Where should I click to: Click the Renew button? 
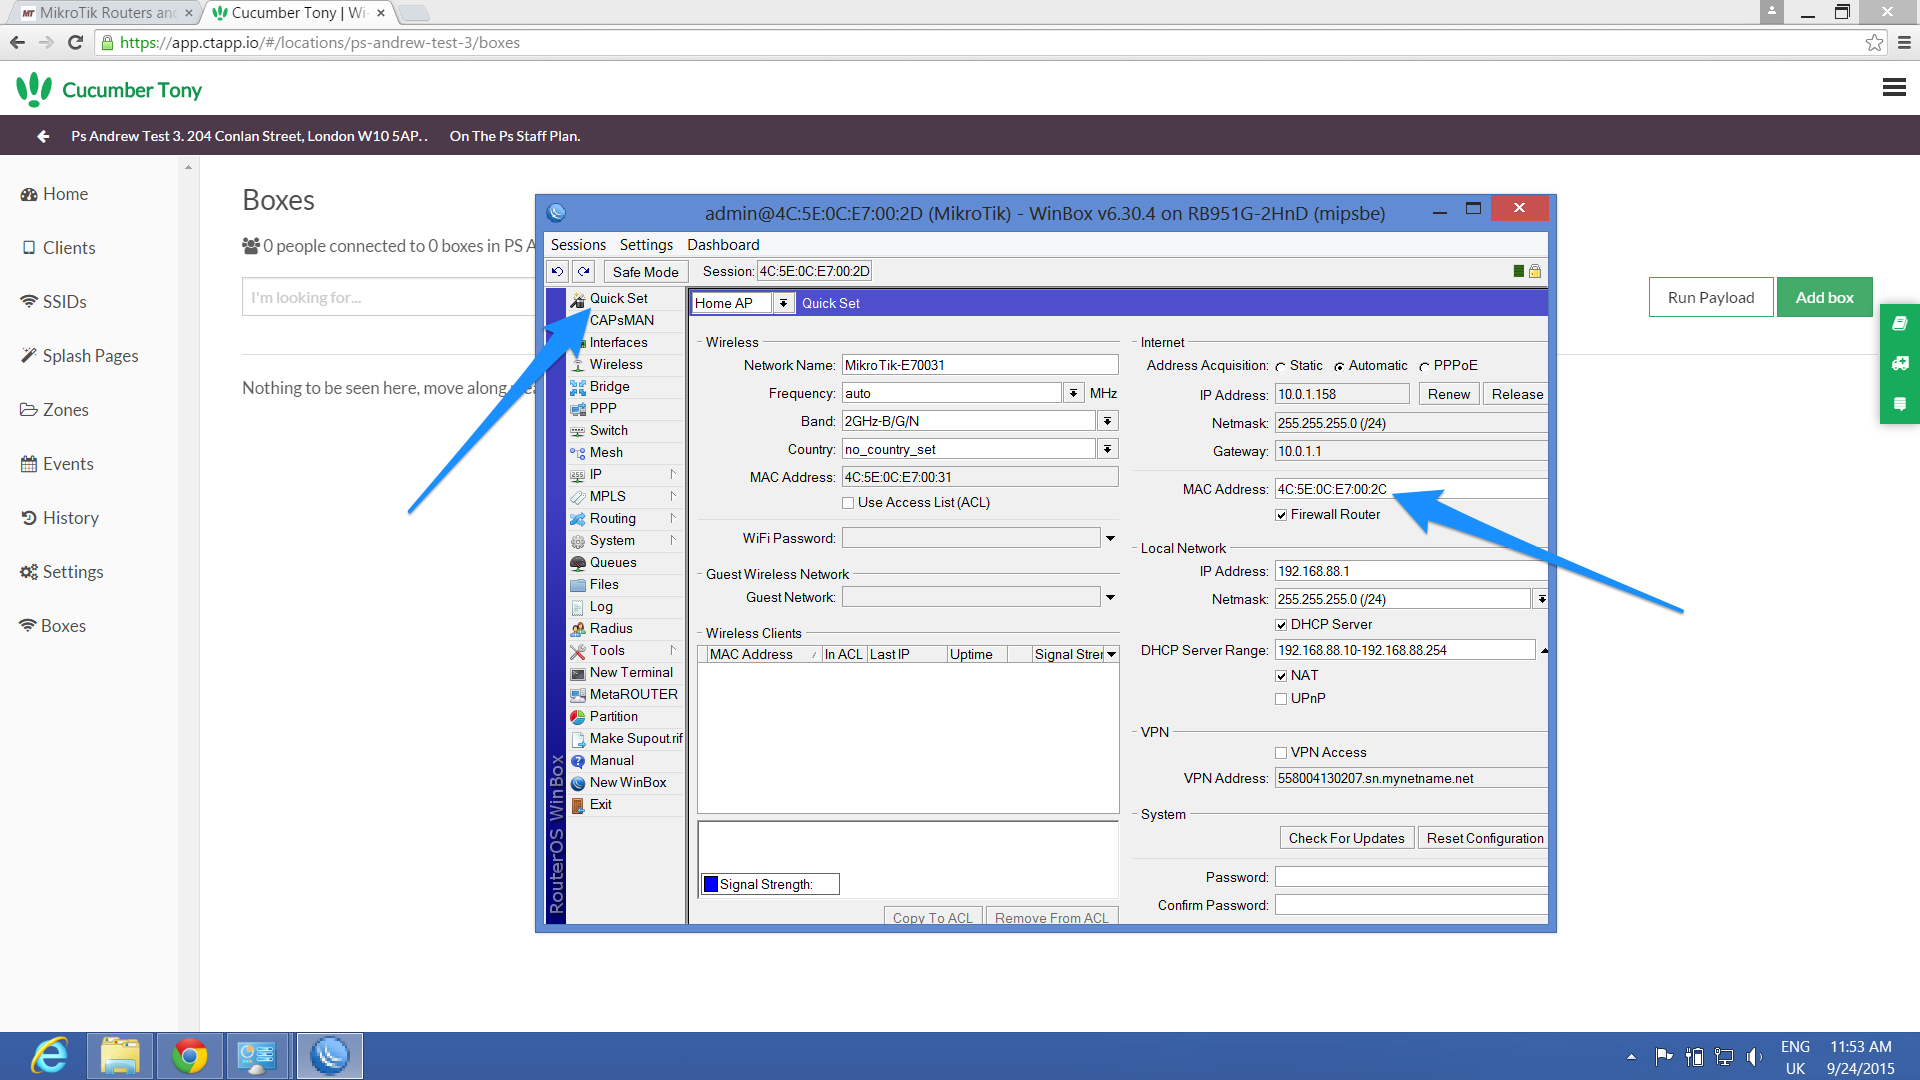click(x=1449, y=394)
